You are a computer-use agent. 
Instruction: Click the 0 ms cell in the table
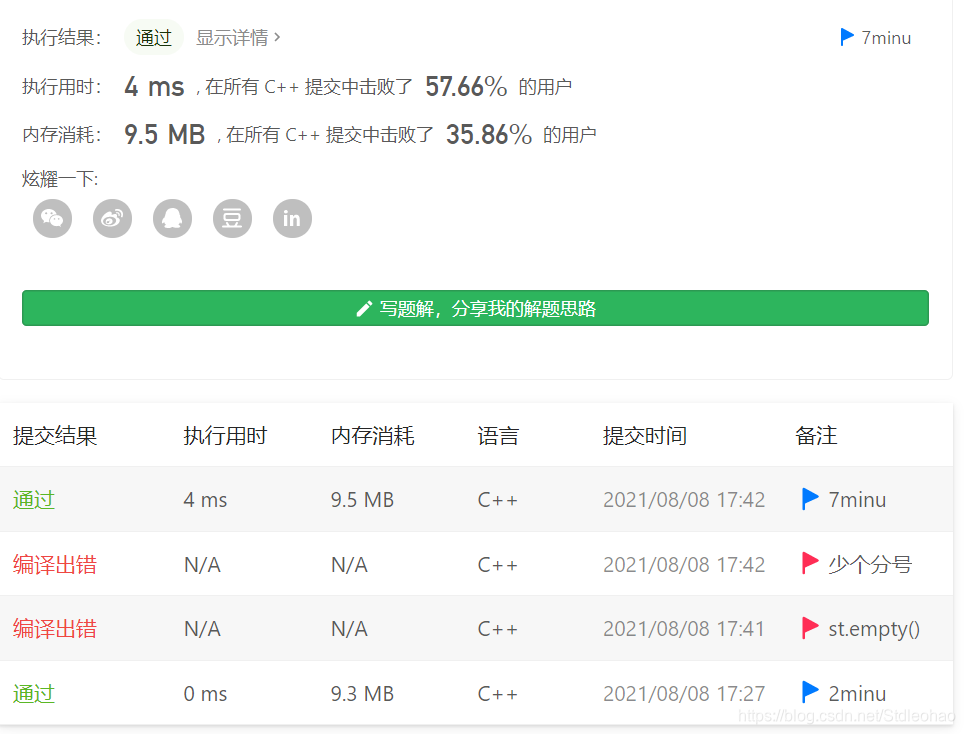click(x=205, y=693)
